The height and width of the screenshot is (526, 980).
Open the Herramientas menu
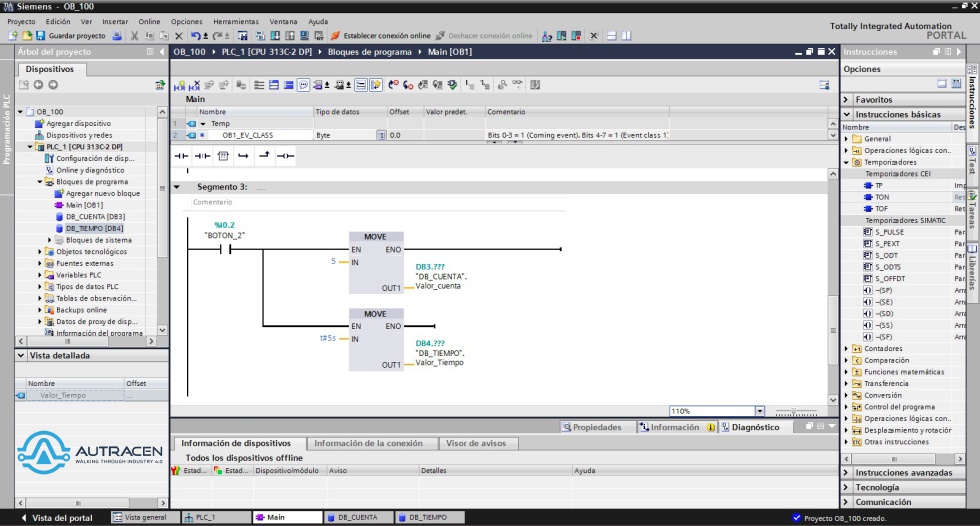tap(236, 21)
